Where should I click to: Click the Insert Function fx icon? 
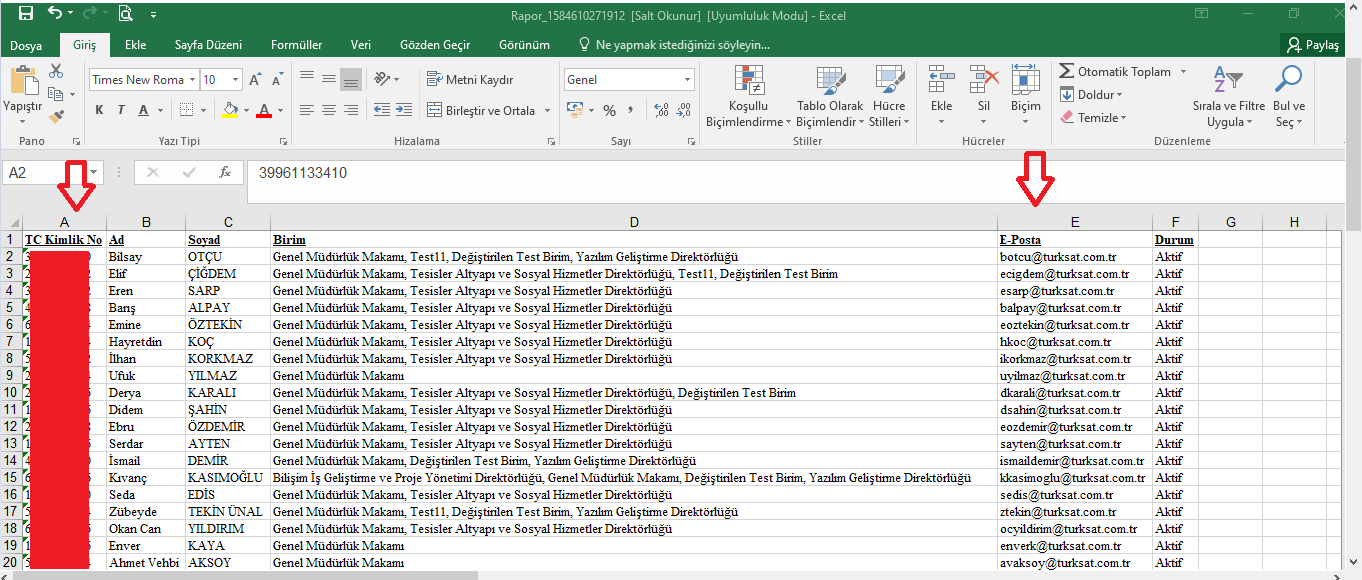225,173
